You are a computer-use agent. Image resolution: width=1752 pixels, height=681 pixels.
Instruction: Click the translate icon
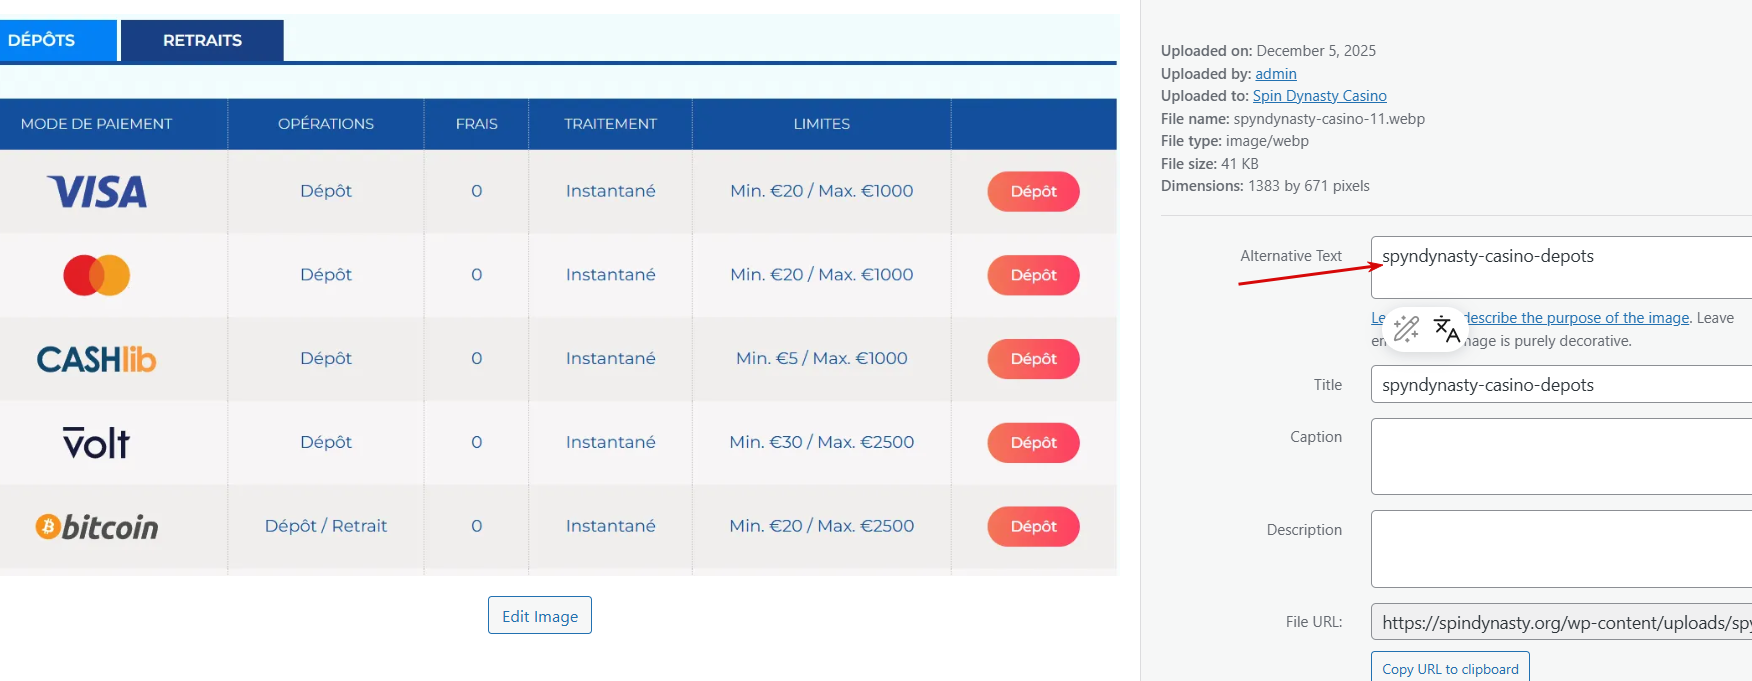1446,329
